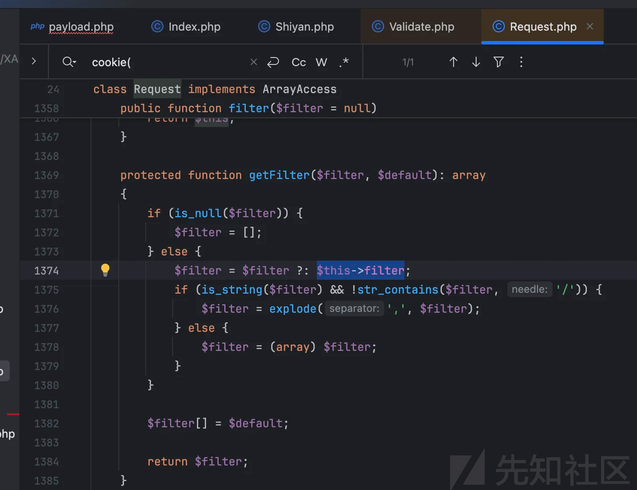This screenshot has height=490, width=637.
Task: Open search history magnifier dropdown
Action: (x=69, y=62)
